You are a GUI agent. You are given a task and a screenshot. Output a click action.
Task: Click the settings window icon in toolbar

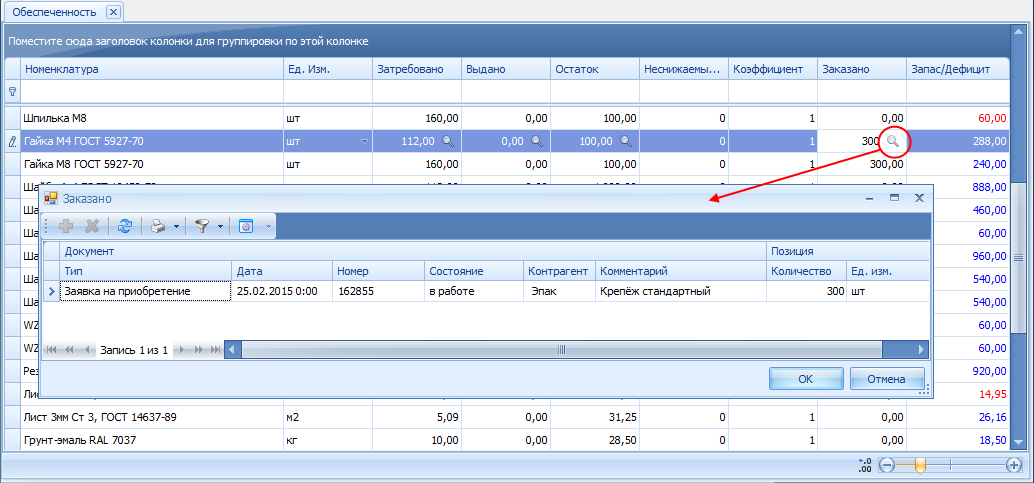tap(247, 226)
